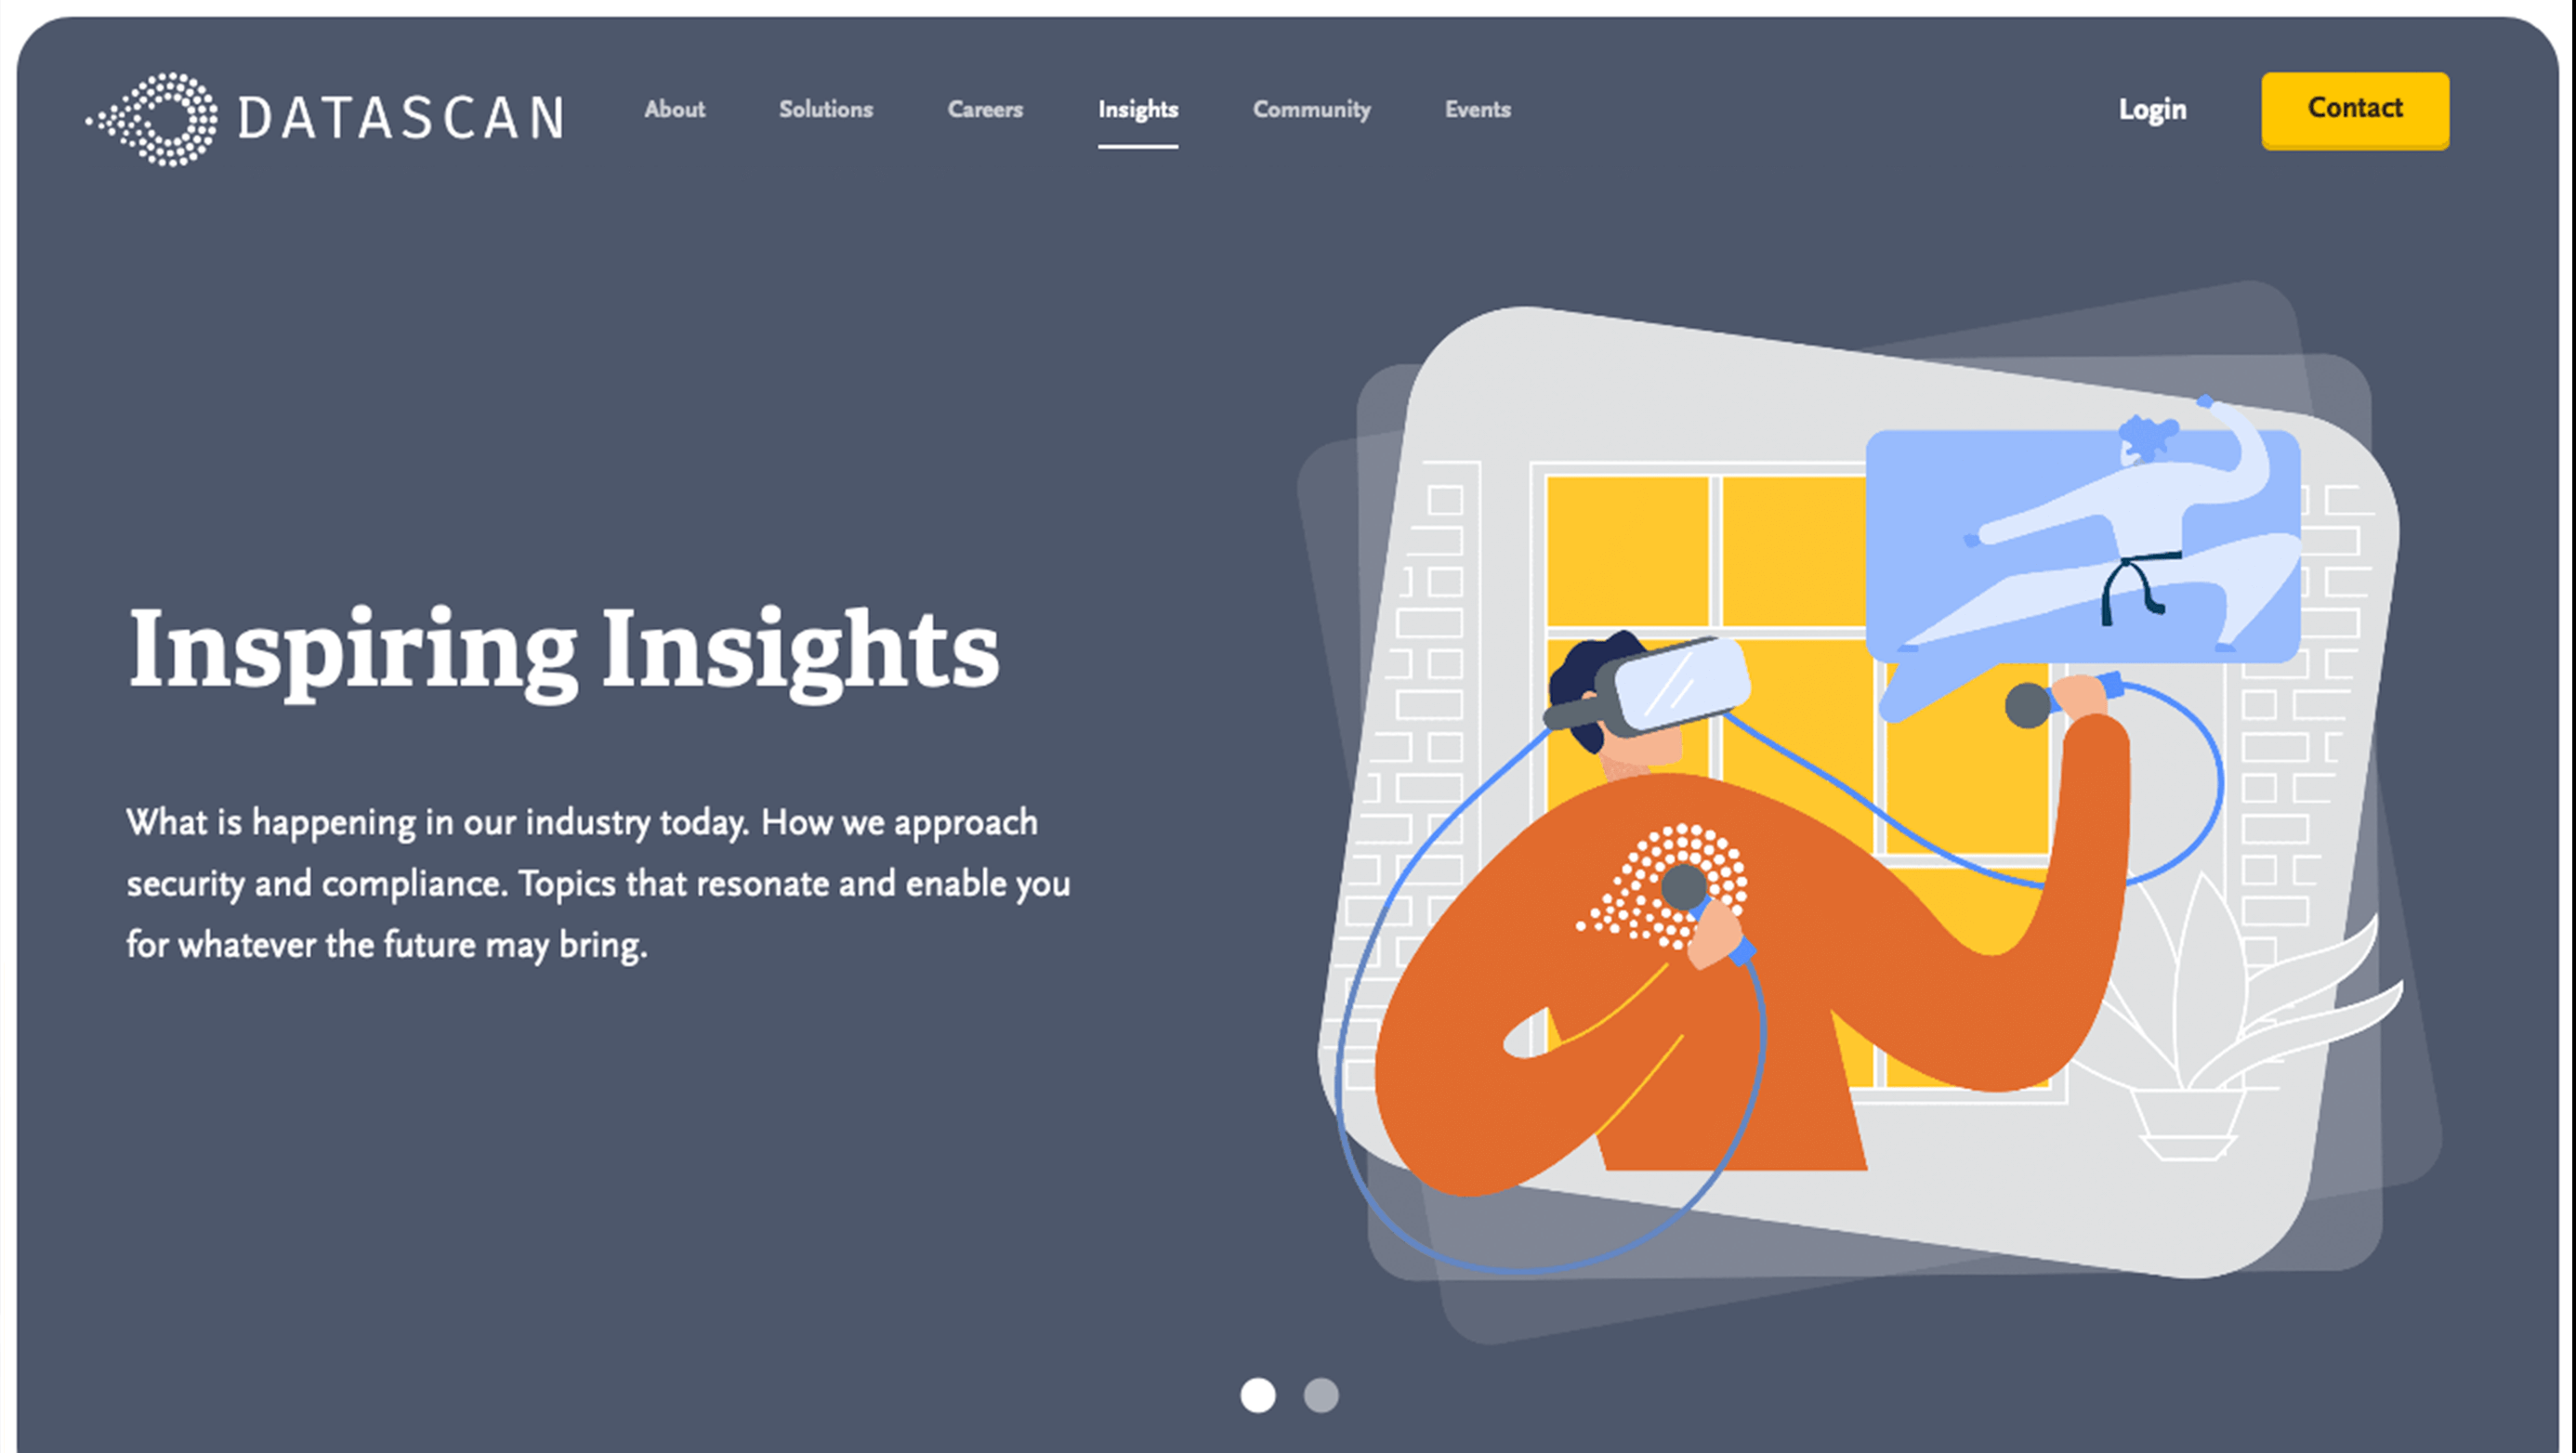Screen dimensions: 2576x1453
Task: Expand the About navigation menu
Action: pos(674,110)
